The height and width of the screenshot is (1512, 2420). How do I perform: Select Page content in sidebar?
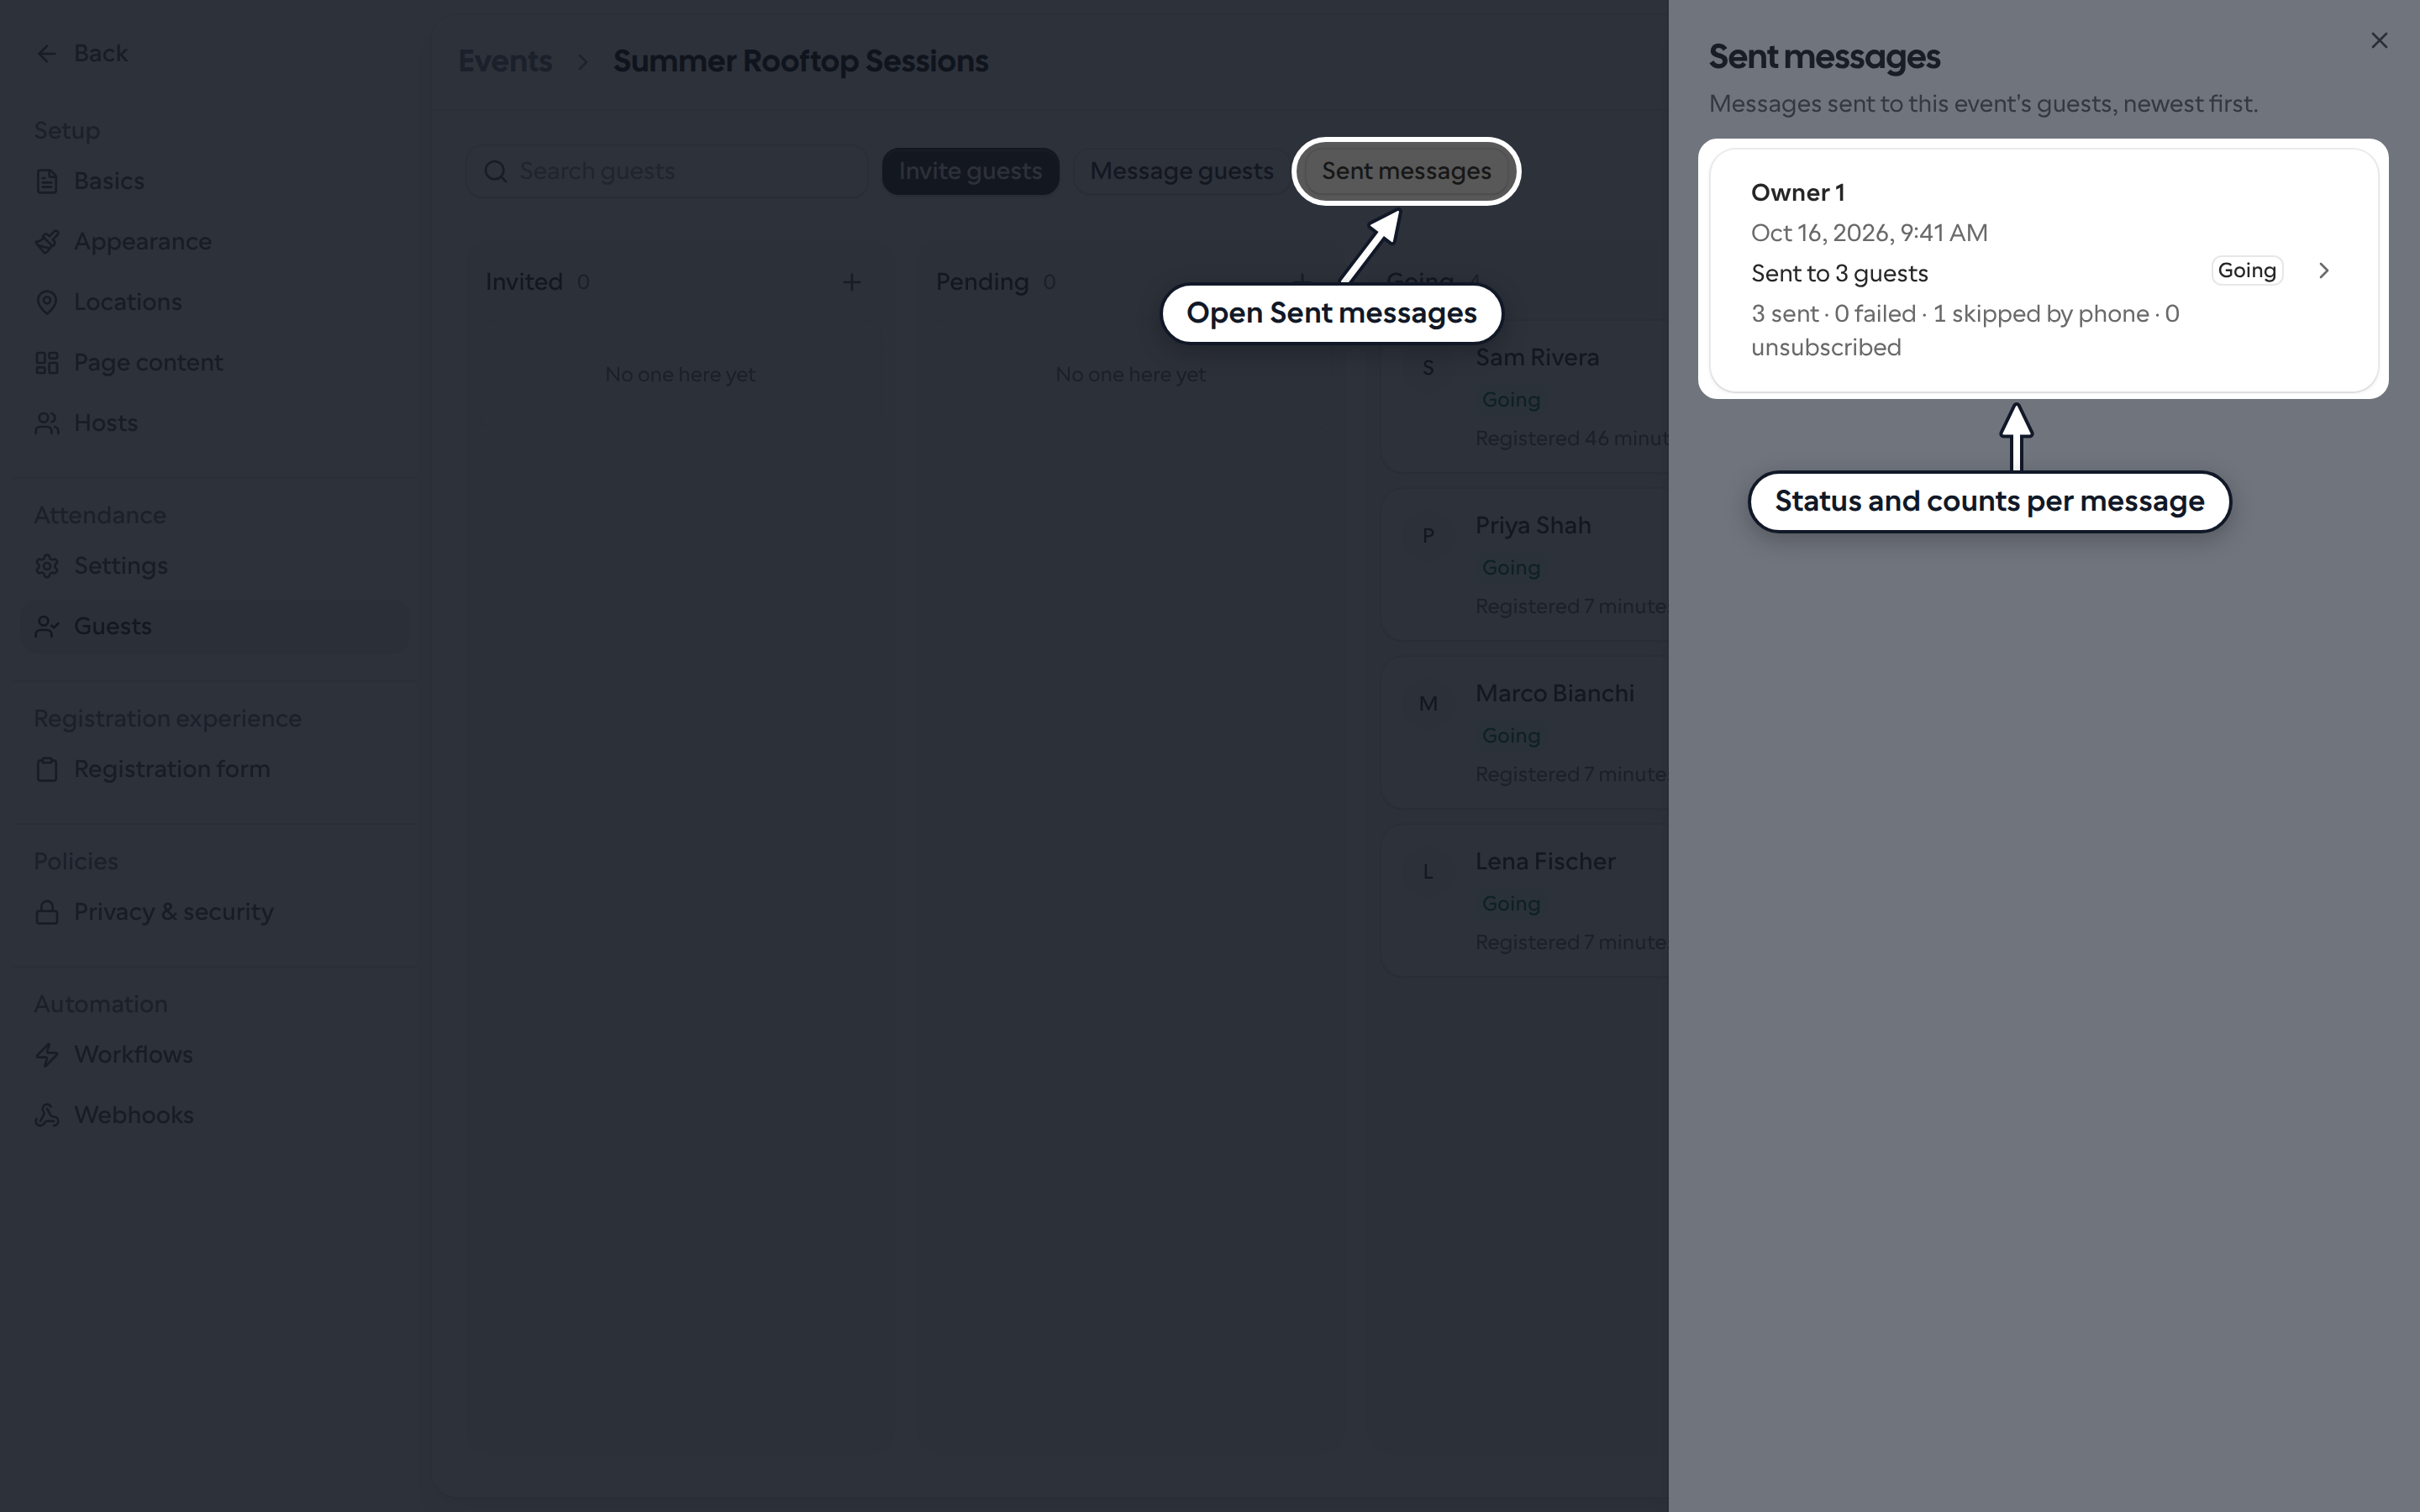coord(215,363)
